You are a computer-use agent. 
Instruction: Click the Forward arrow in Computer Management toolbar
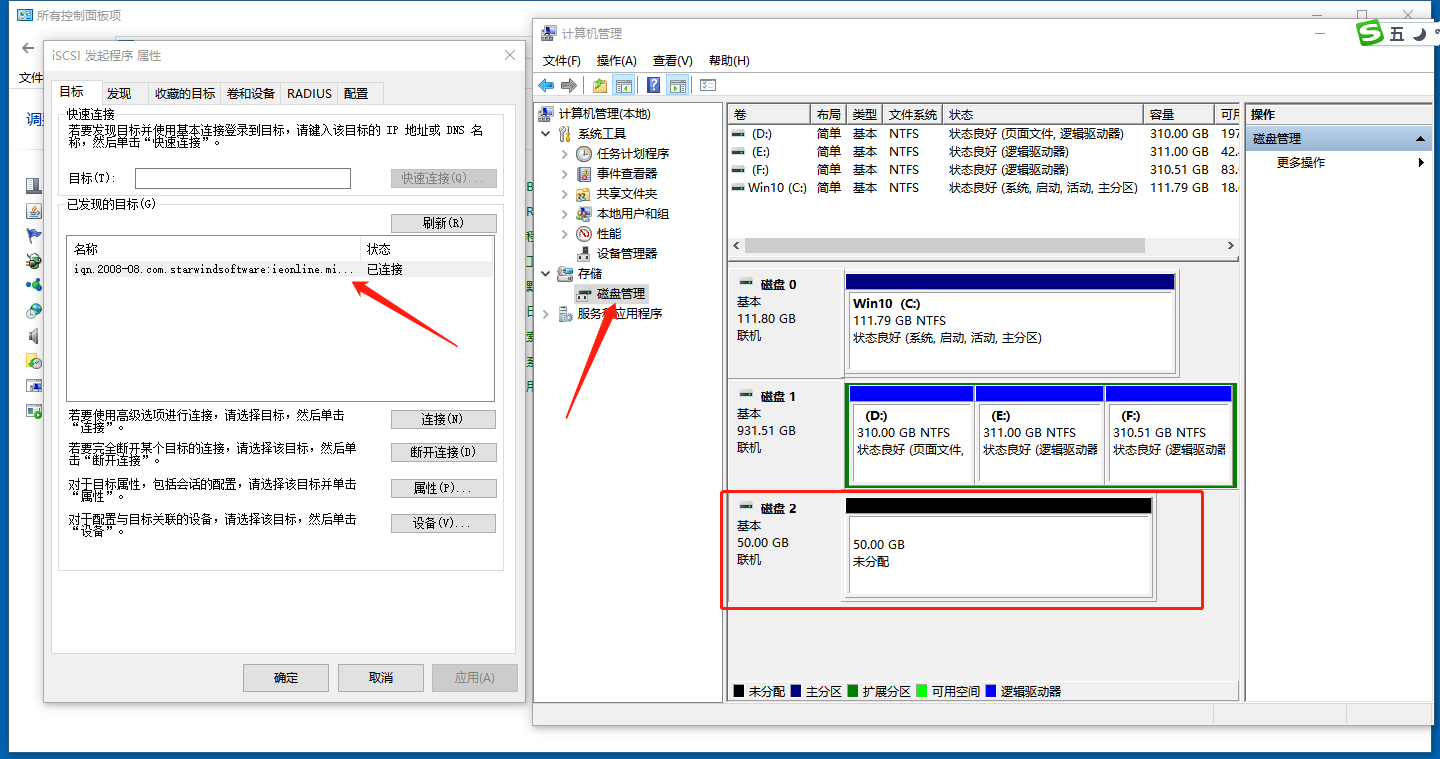click(x=569, y=85)
